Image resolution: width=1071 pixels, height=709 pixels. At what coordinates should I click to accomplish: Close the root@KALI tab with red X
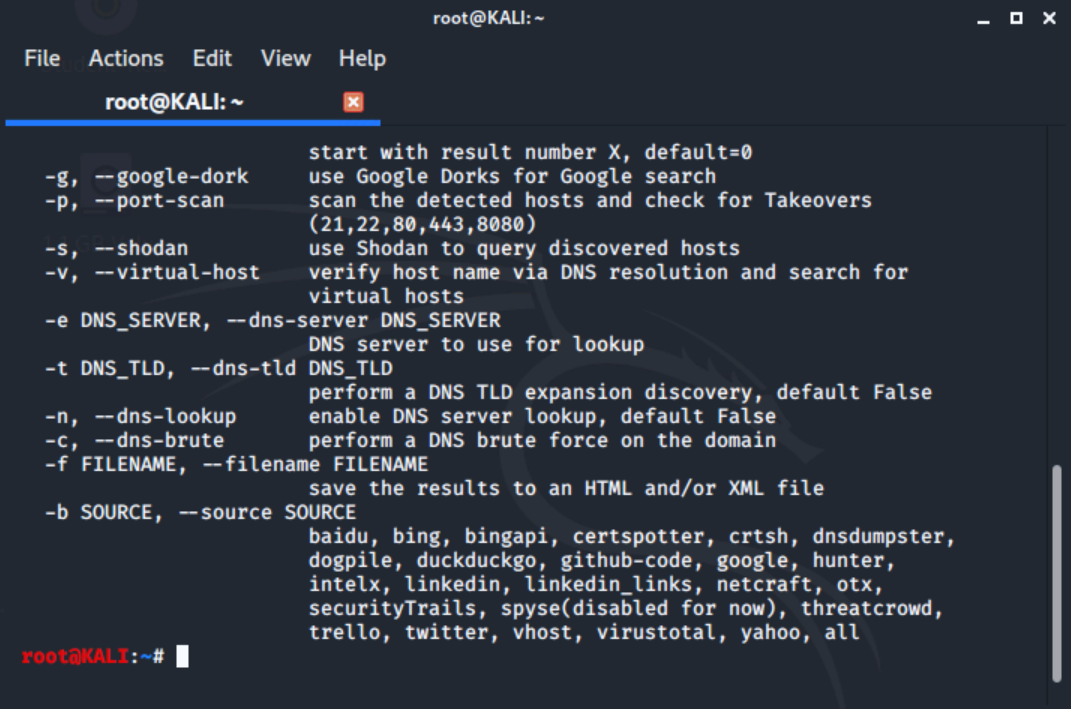(353, 102)
